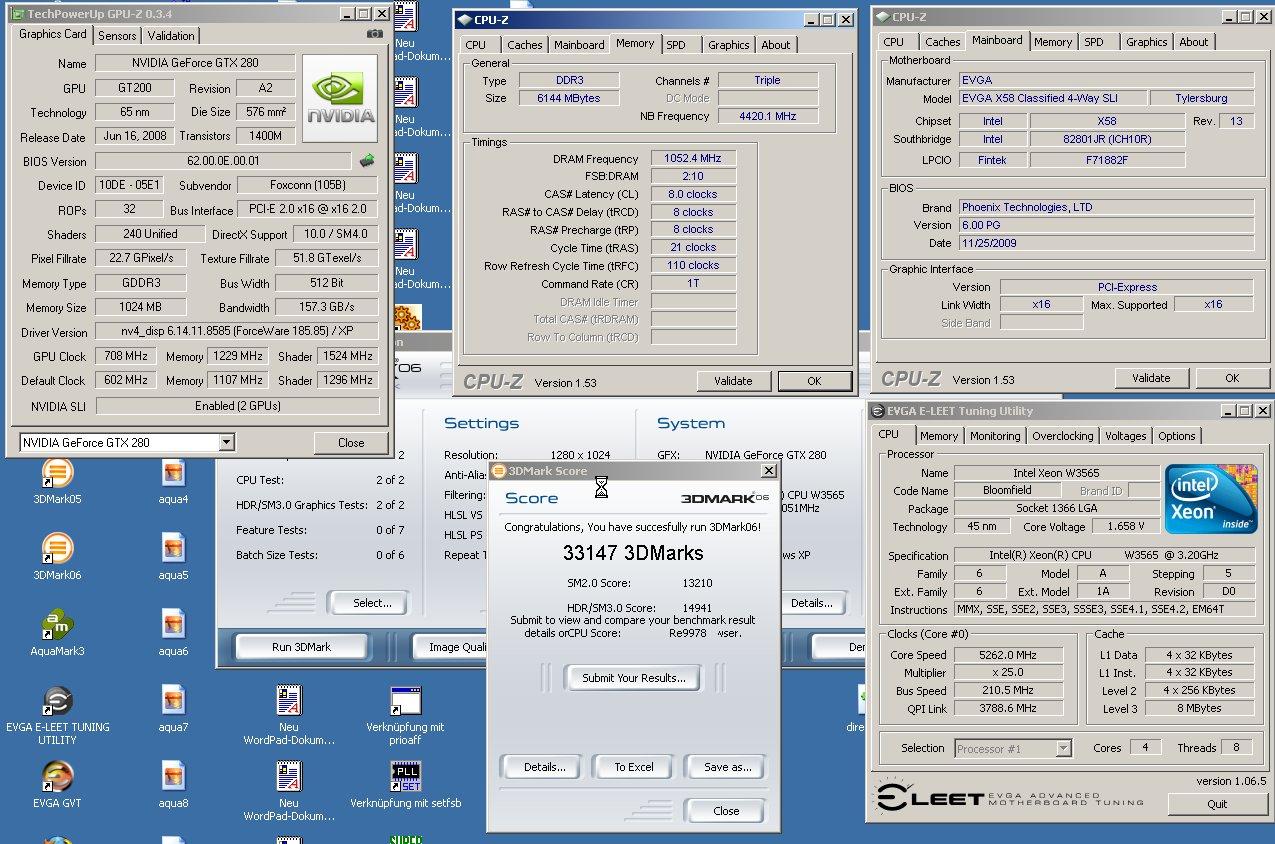Click the E-LEET title bar app icon
The height and width of the screenshot is (844, 1275).
pyautogui.click(x=878, y=411)
